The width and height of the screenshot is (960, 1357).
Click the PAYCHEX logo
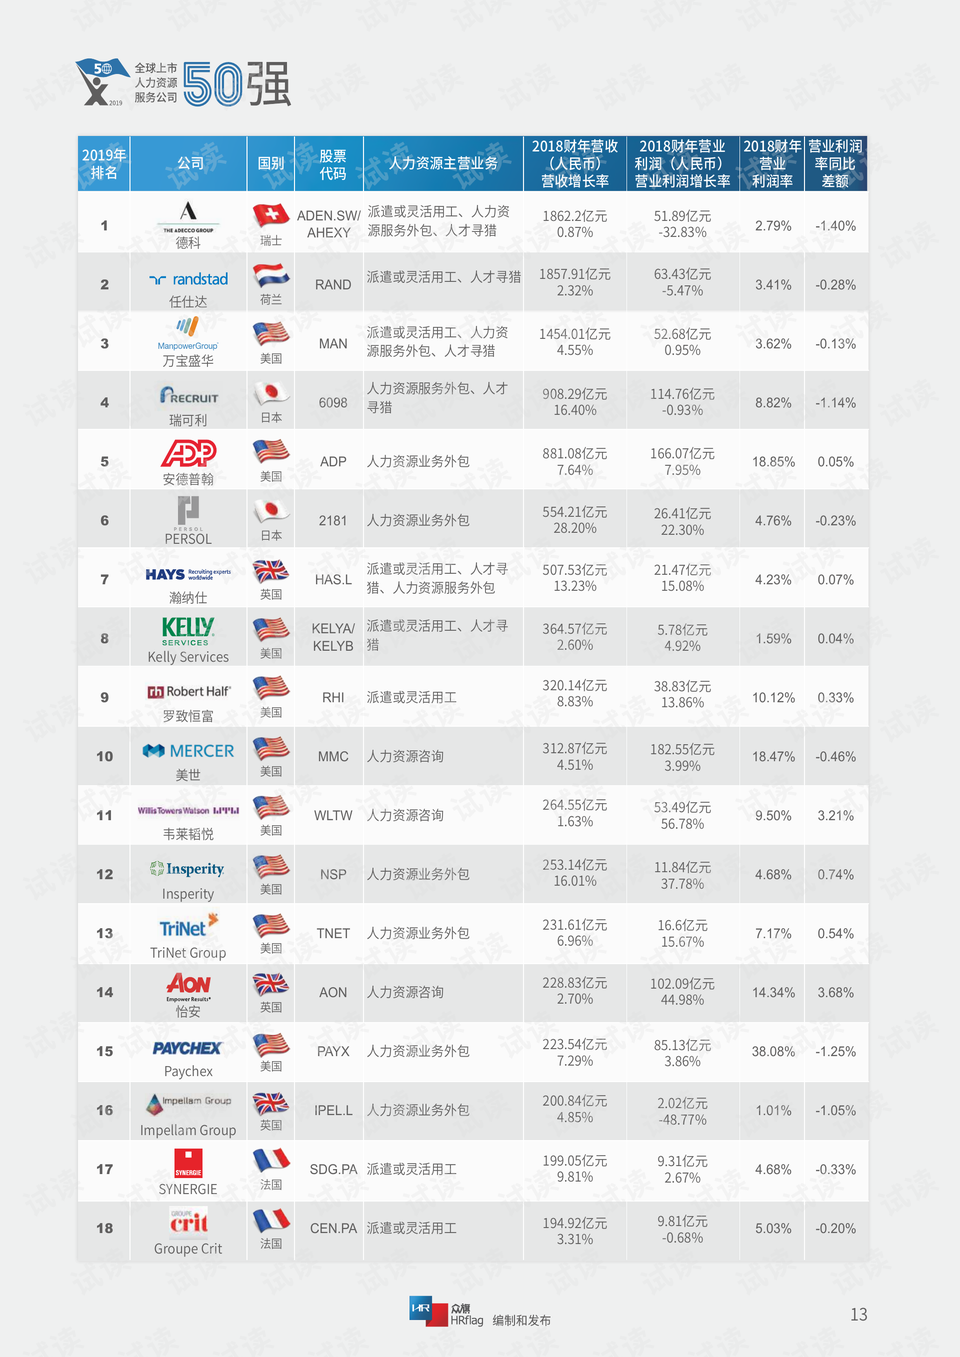click(187, 1048)
